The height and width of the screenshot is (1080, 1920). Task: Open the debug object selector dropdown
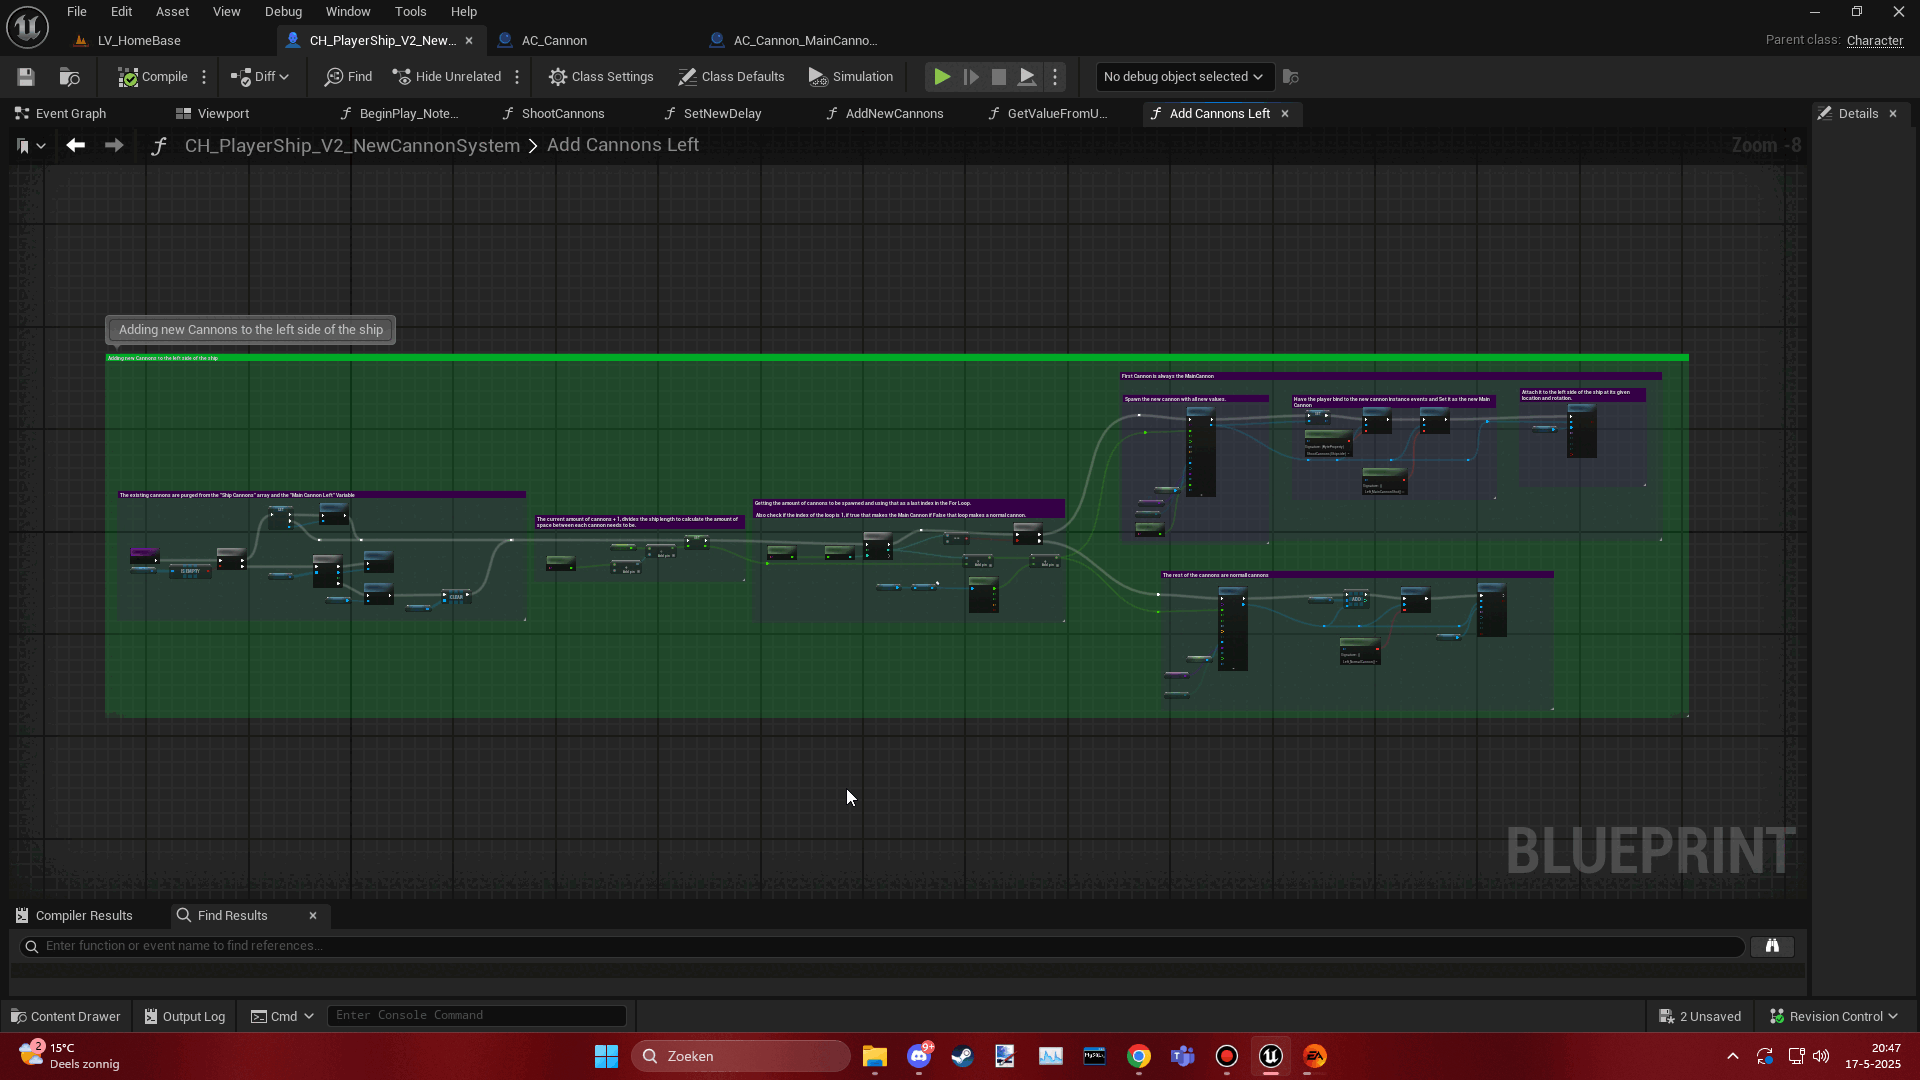1183,77
